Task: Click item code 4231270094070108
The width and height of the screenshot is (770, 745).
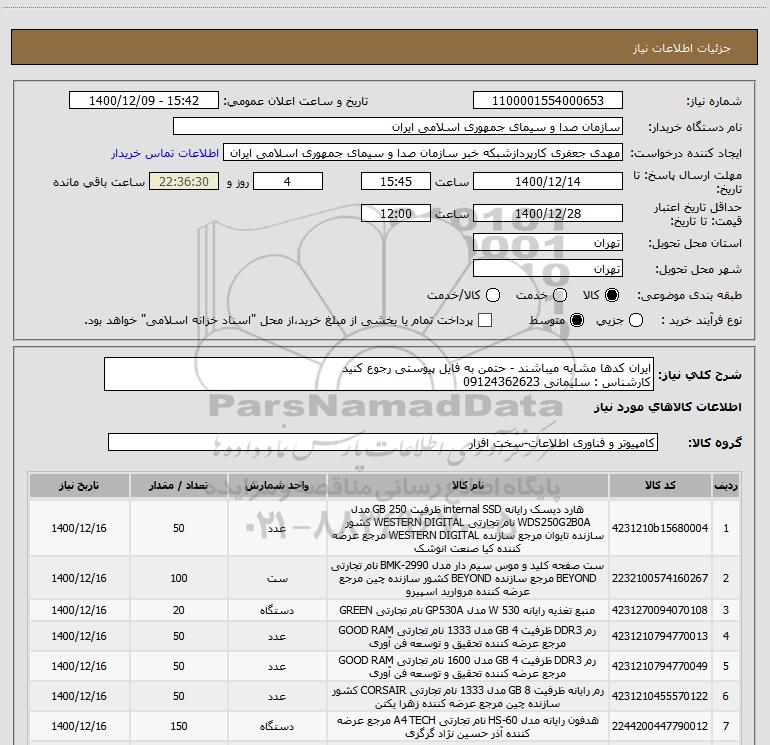Action: pos(660,610)
